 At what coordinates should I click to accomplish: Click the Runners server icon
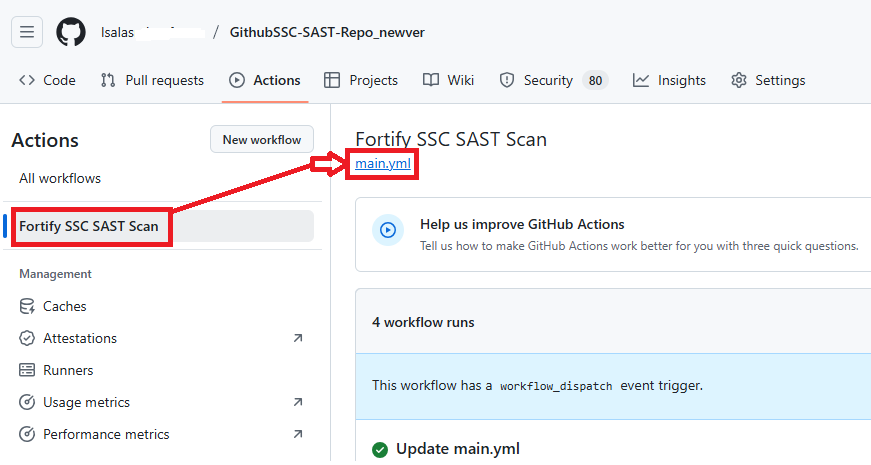[27, 370]
